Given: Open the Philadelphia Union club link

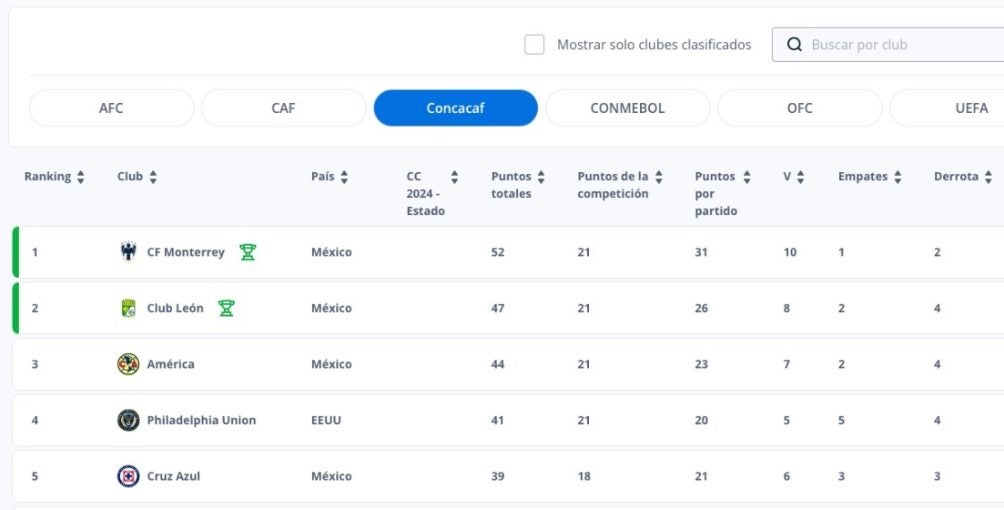Looking at the screenshot, I should pos(201,420).
